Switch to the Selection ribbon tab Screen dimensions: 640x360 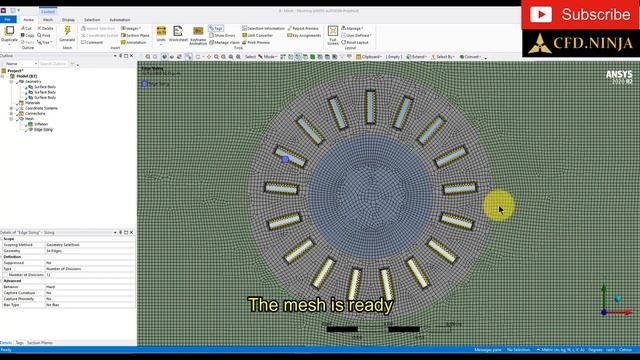point(92,20)
